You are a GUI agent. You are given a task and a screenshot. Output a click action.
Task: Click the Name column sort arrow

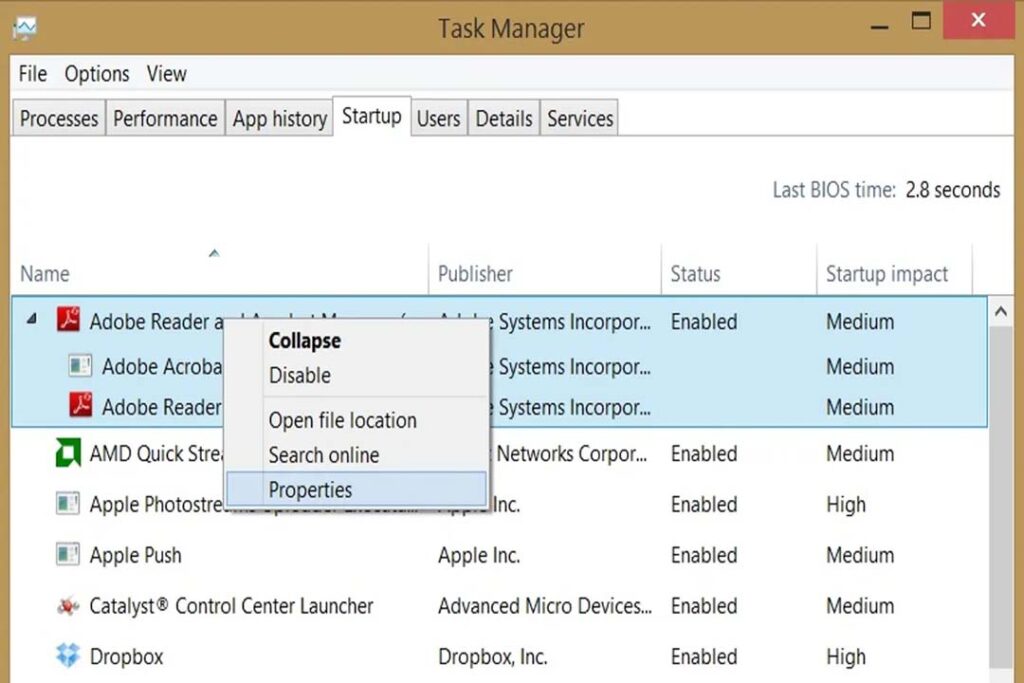coord(214,253)
